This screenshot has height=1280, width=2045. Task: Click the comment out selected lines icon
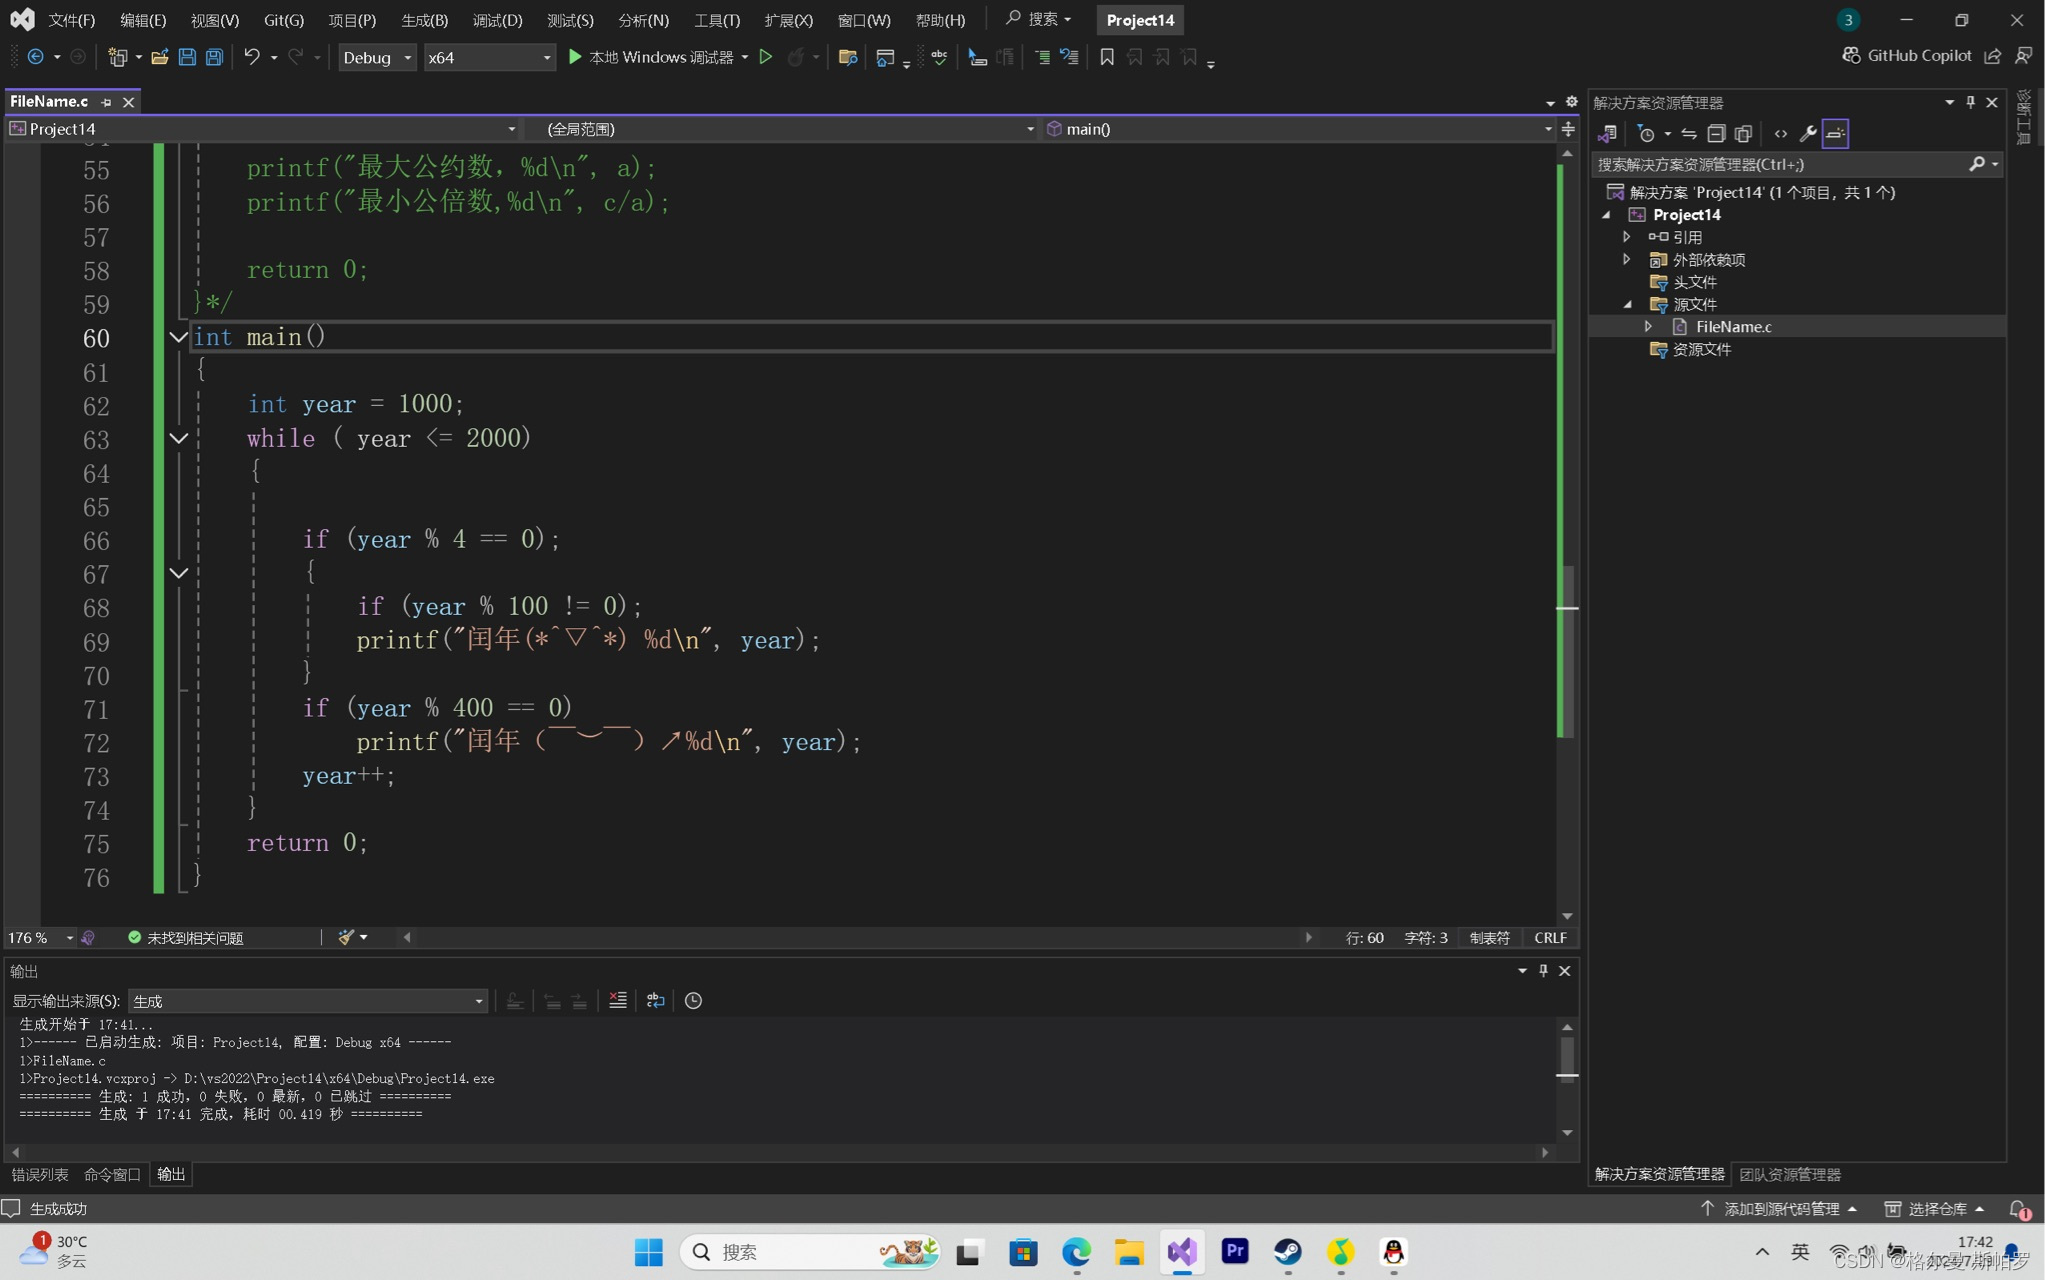[1042, 57]
